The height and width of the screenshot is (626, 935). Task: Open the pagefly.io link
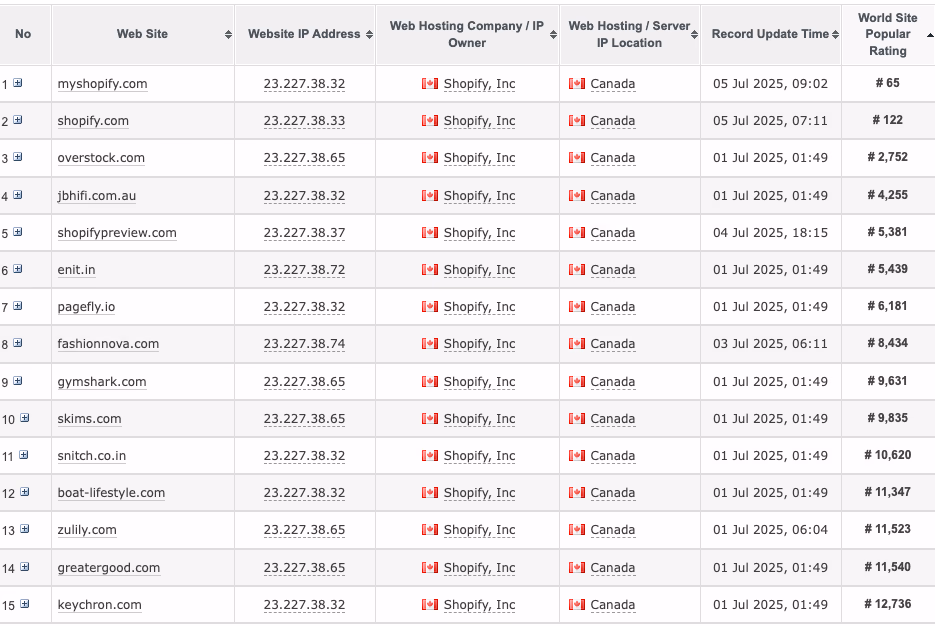pyautogui.click(x=86, y=307)
